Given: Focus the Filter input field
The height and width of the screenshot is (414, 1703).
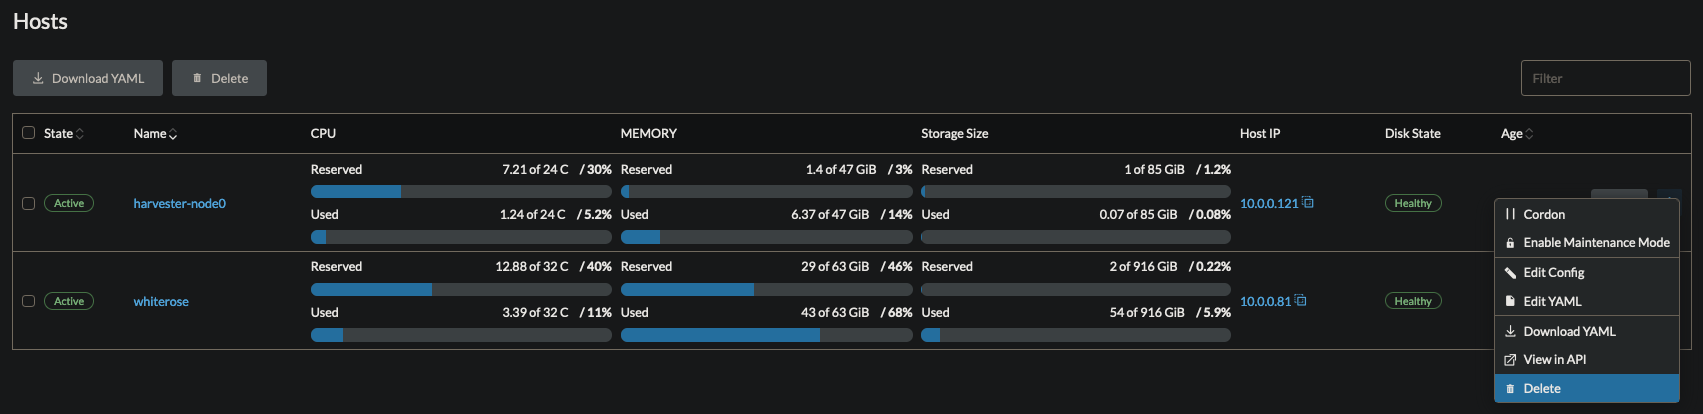Looking at the screenshot, I should pos(1605,78).
